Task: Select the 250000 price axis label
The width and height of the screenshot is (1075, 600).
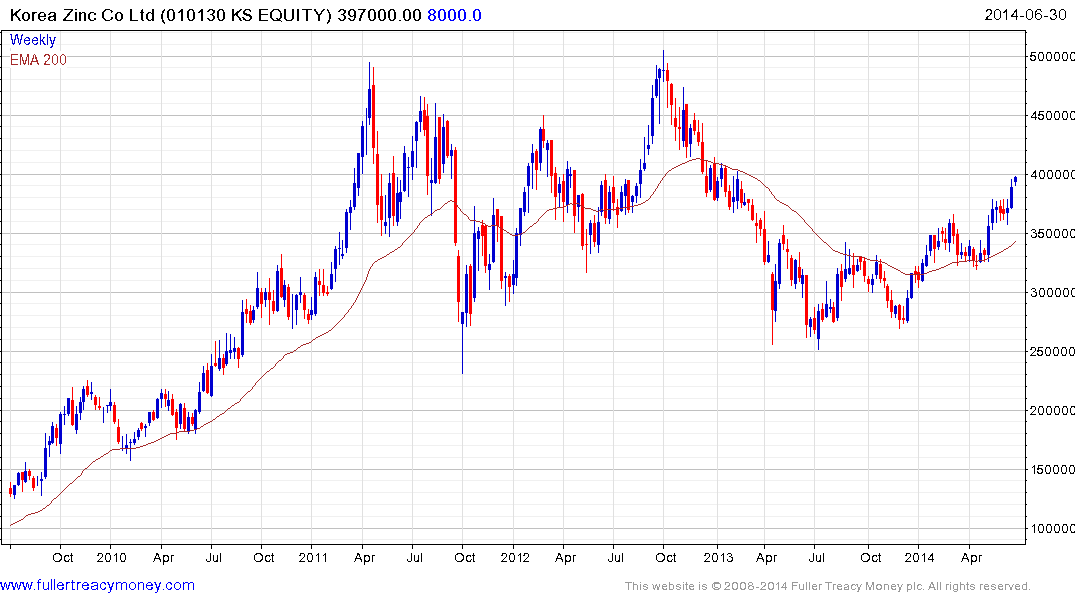Action: [1052, 351]
